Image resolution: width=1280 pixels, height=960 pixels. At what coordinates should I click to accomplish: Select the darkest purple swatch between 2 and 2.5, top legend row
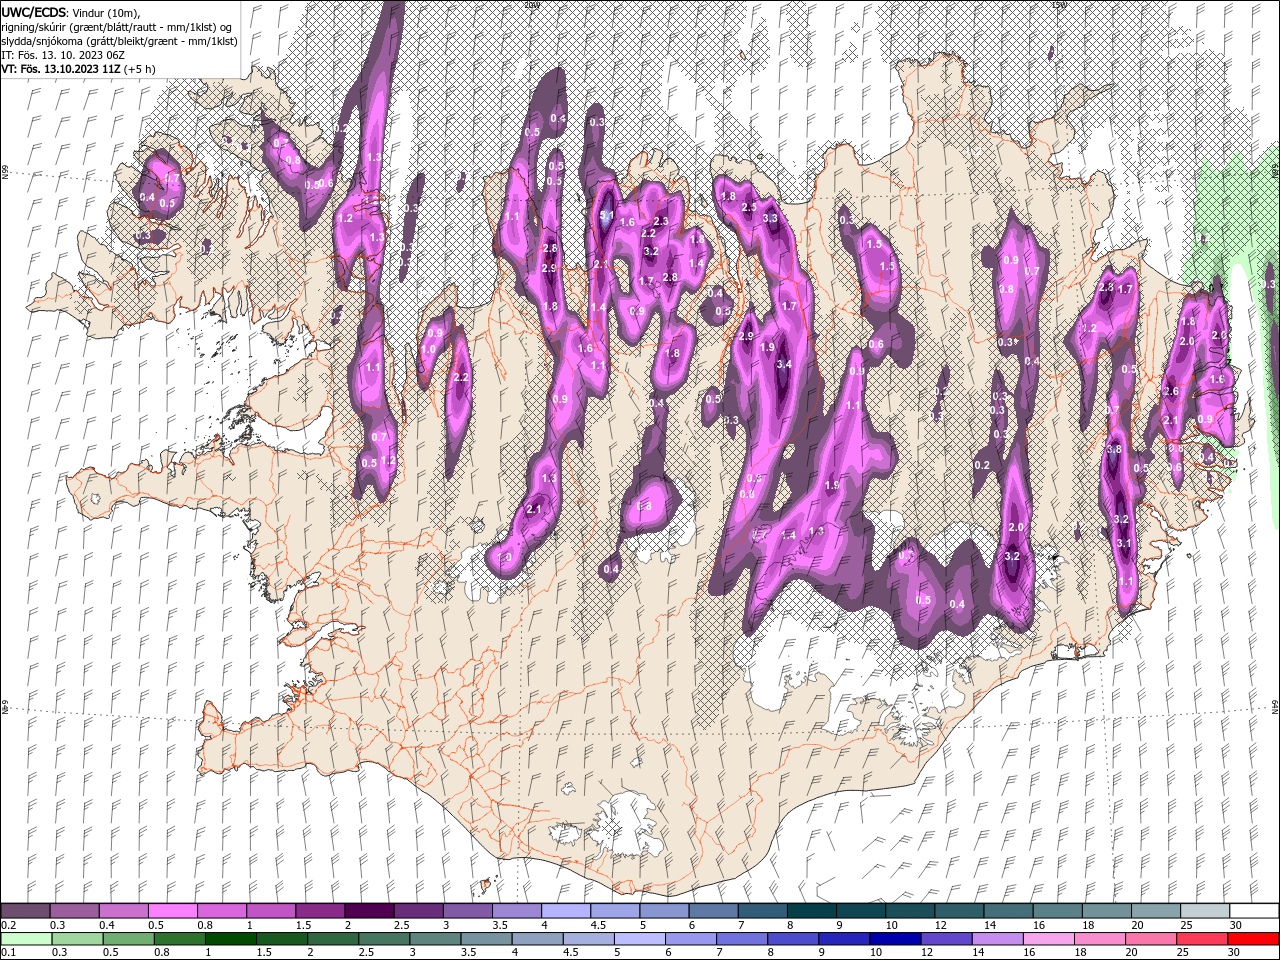pyautogui.click(x=369, y=911)
